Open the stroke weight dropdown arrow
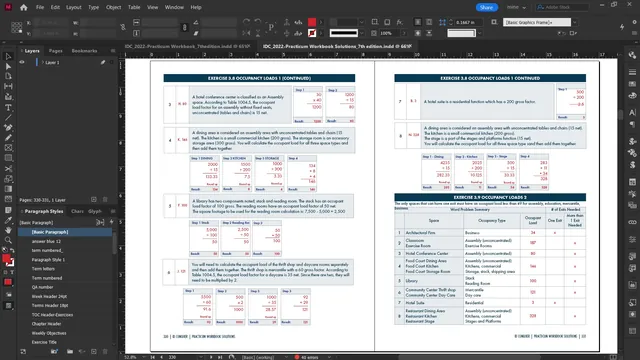 [362, 22]
